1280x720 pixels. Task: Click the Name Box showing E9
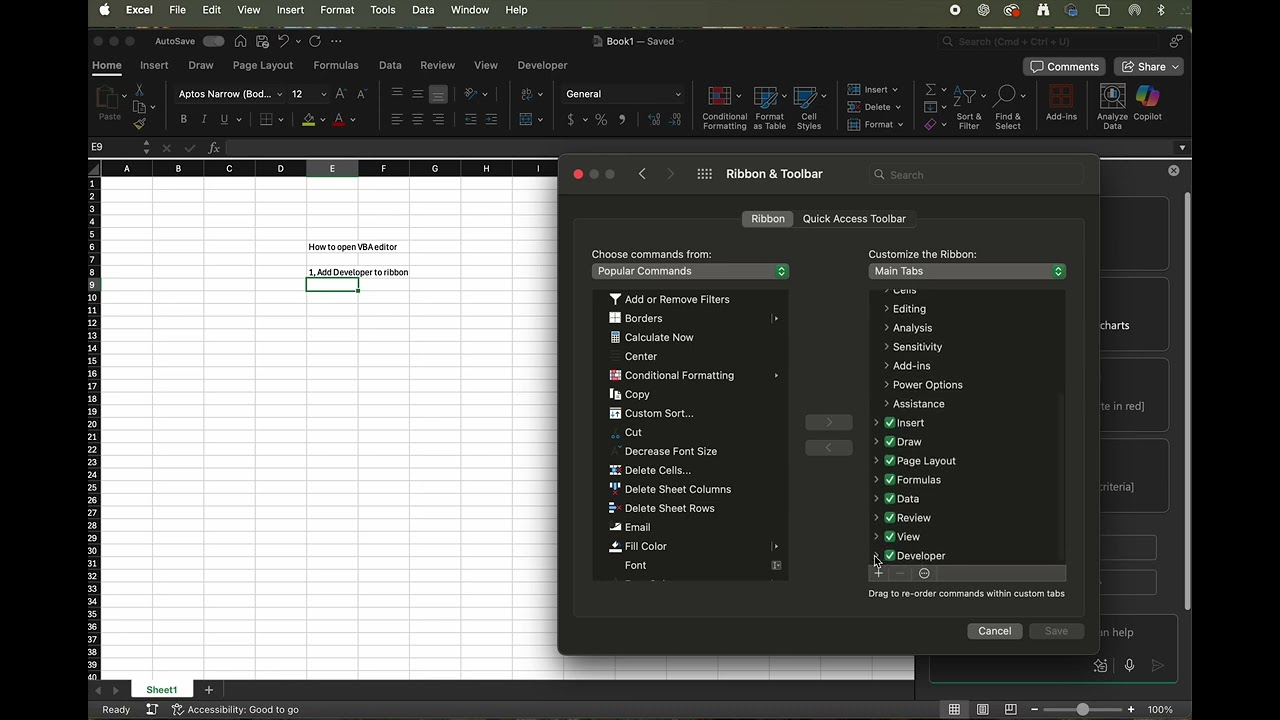[114, 147]
